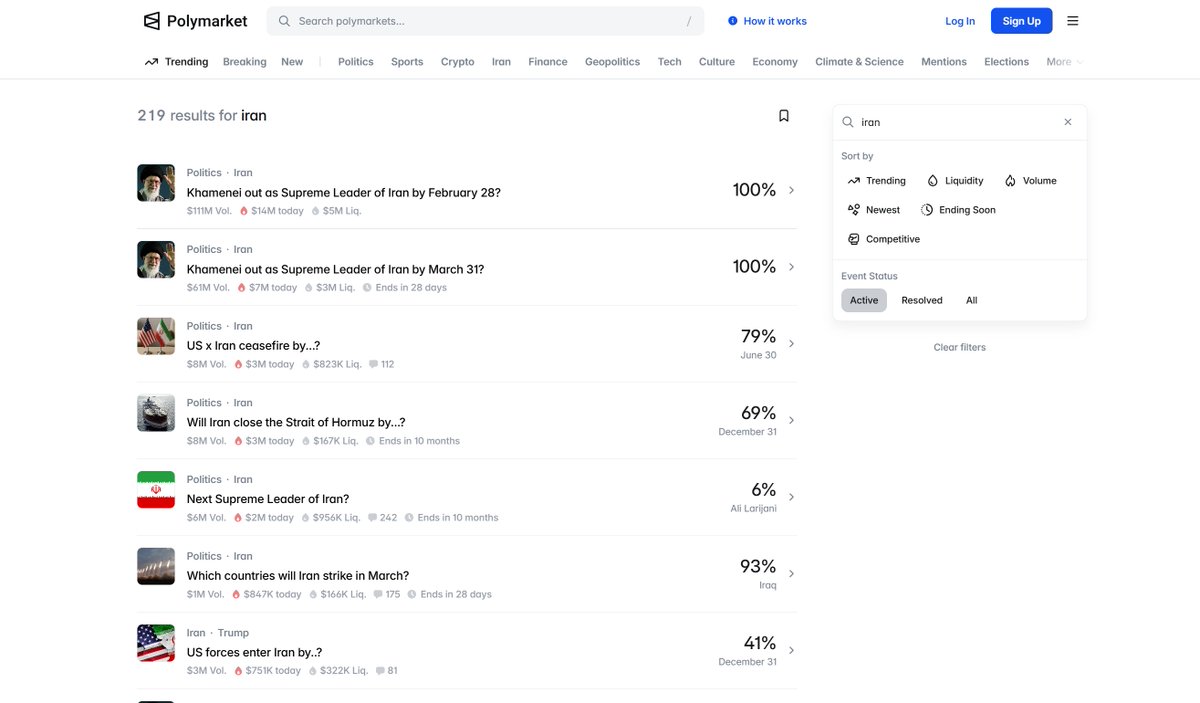
Task: Click comment icon showing 175
Action: (378, 594)
